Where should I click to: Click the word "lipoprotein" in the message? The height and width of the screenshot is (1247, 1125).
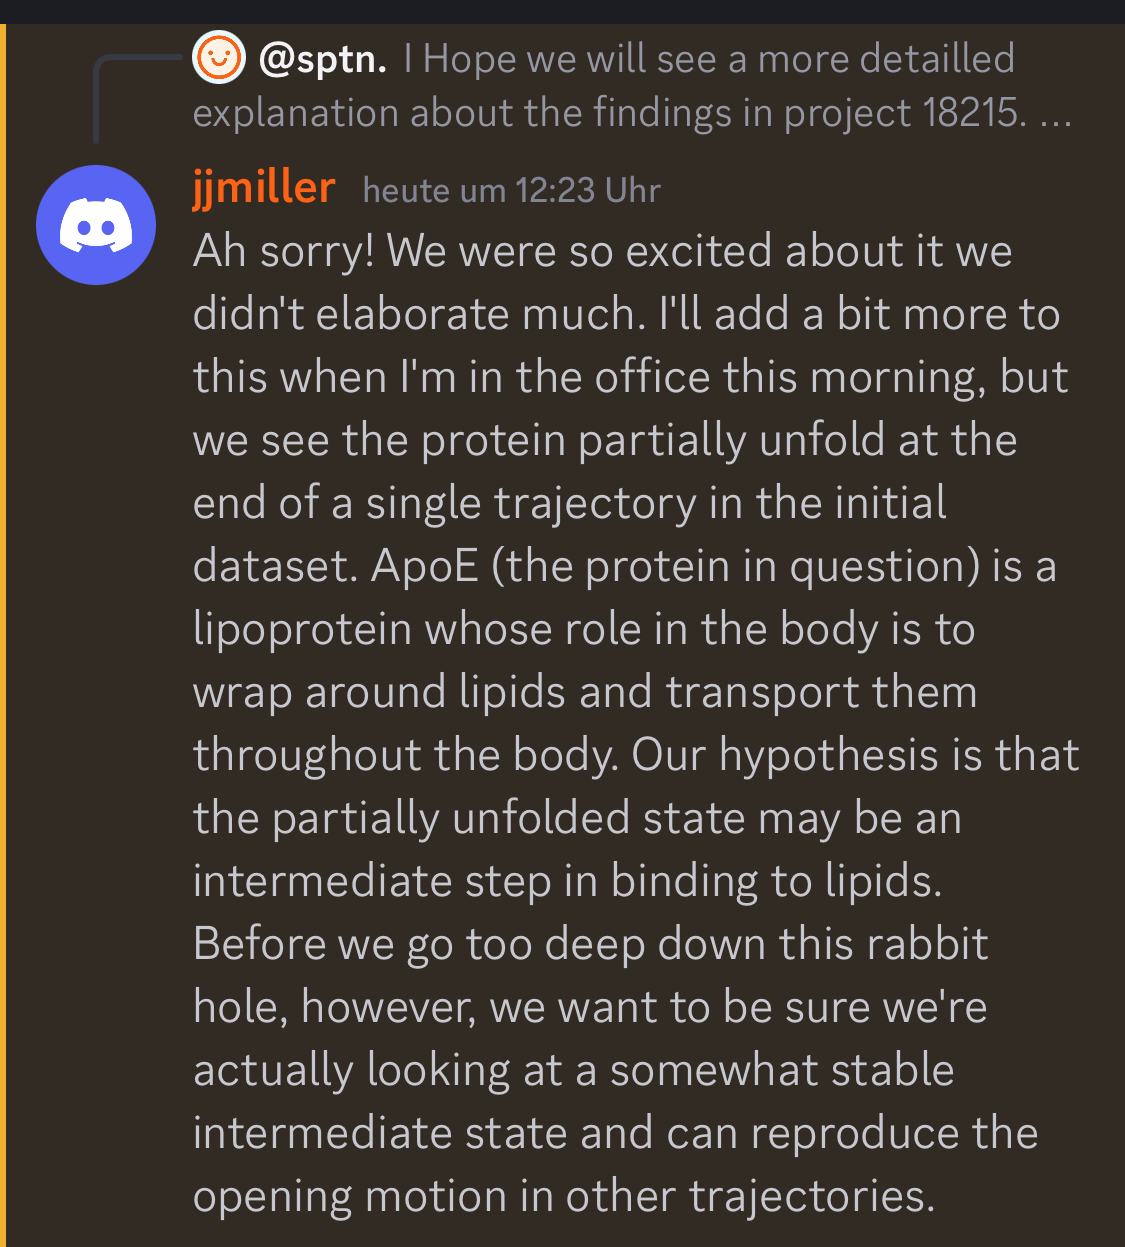click(x=302, y=630)
